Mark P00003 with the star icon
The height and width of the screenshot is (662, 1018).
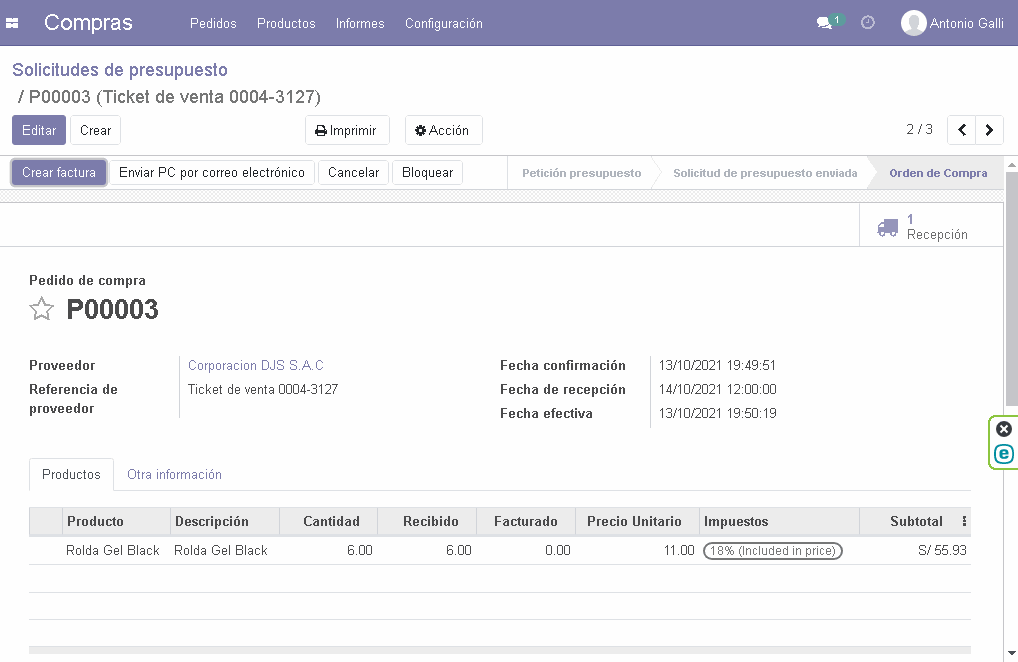42,309
